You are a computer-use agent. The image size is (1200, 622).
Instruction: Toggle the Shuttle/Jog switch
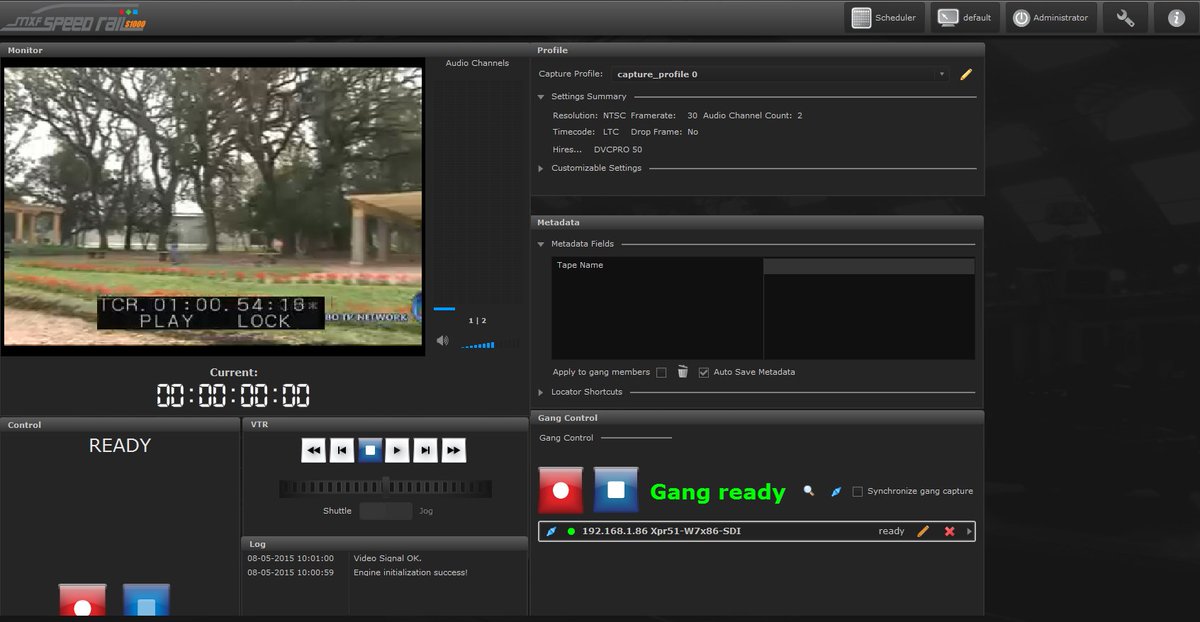point(385,511)
